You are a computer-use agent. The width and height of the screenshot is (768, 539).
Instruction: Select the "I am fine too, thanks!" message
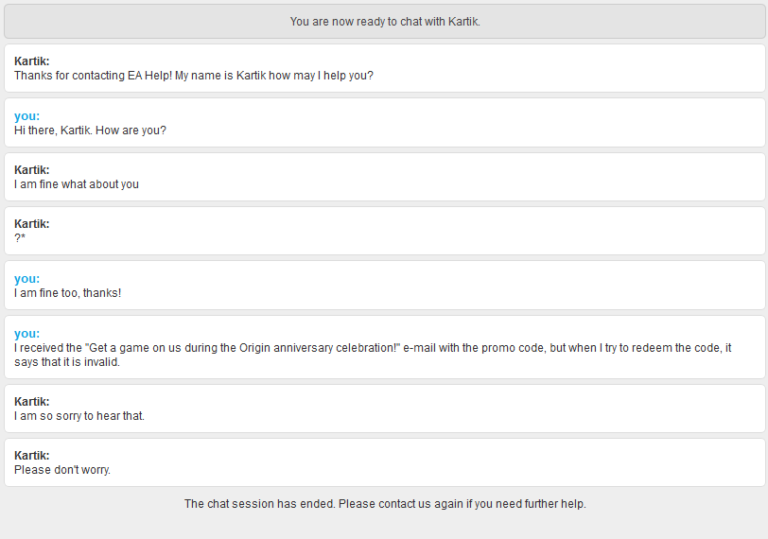coord(67,293)
